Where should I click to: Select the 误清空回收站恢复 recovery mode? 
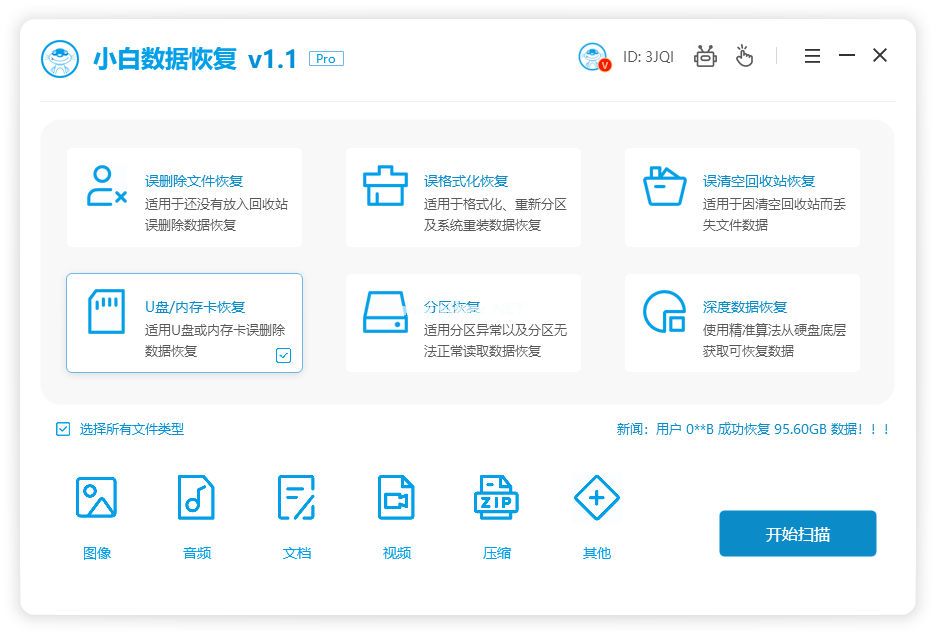pos(742,196)
